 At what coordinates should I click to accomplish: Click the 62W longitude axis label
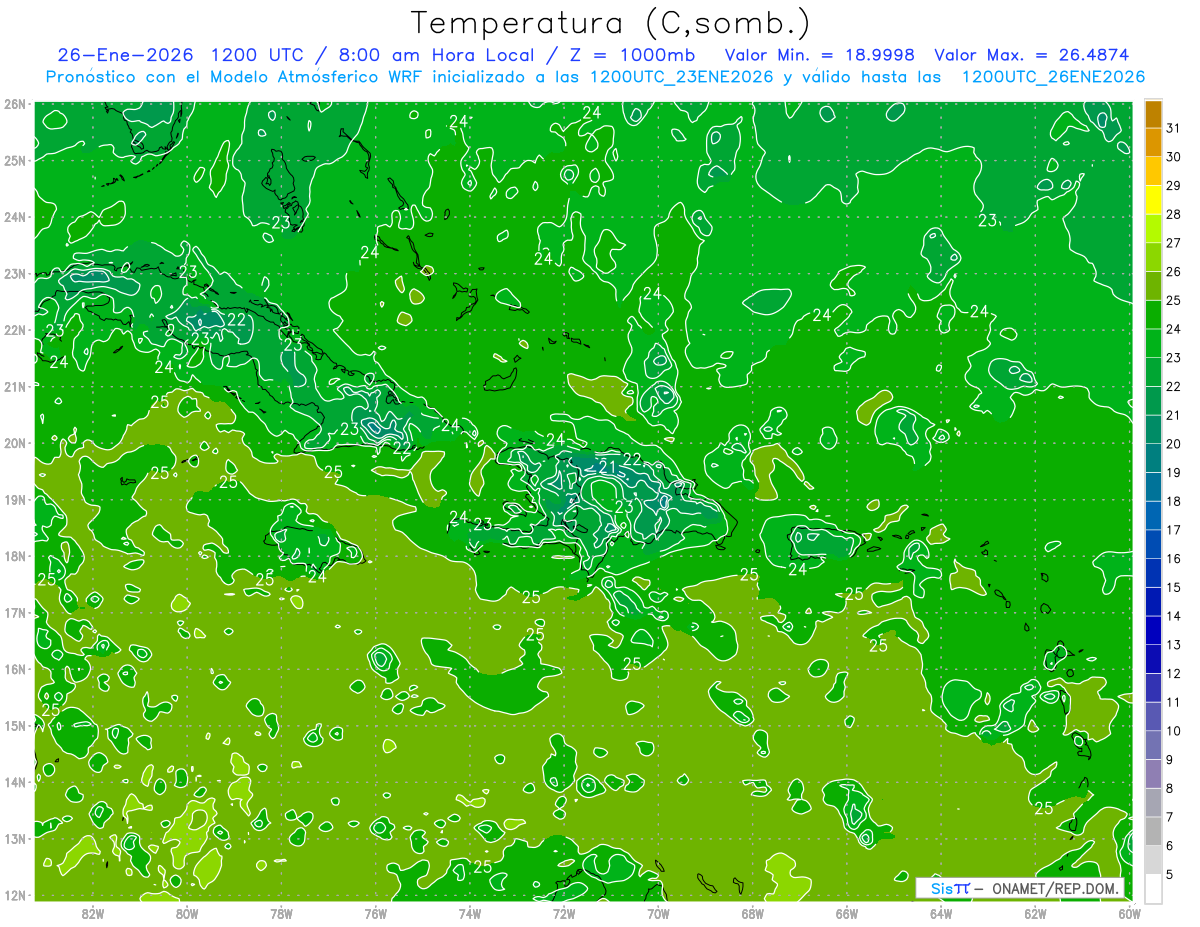pos(1035,913)
